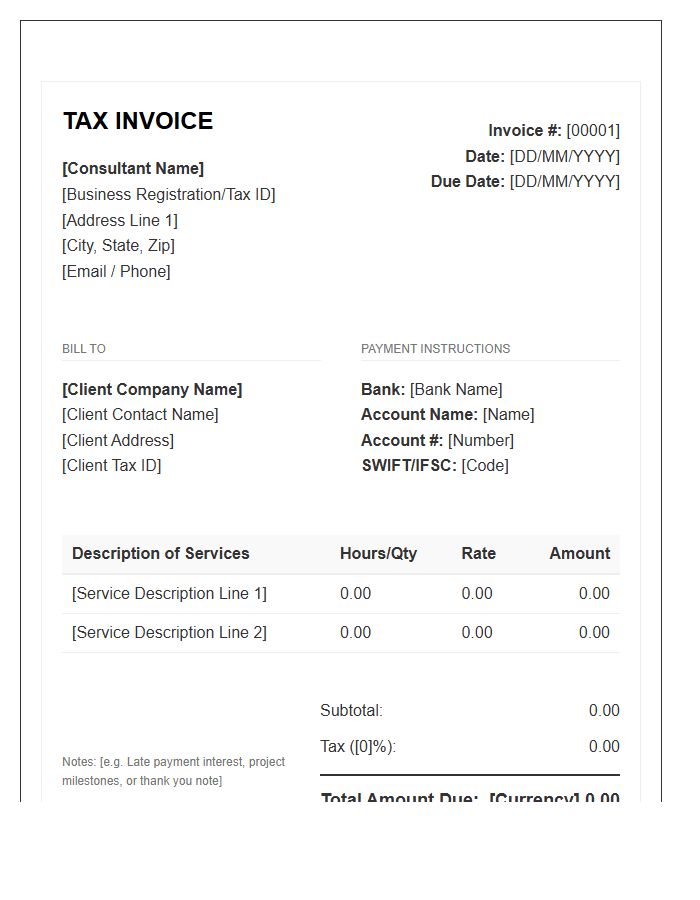Click the [Client Contact Name] line
Viewport: 700px width, 900px height.
click(140, 414)
